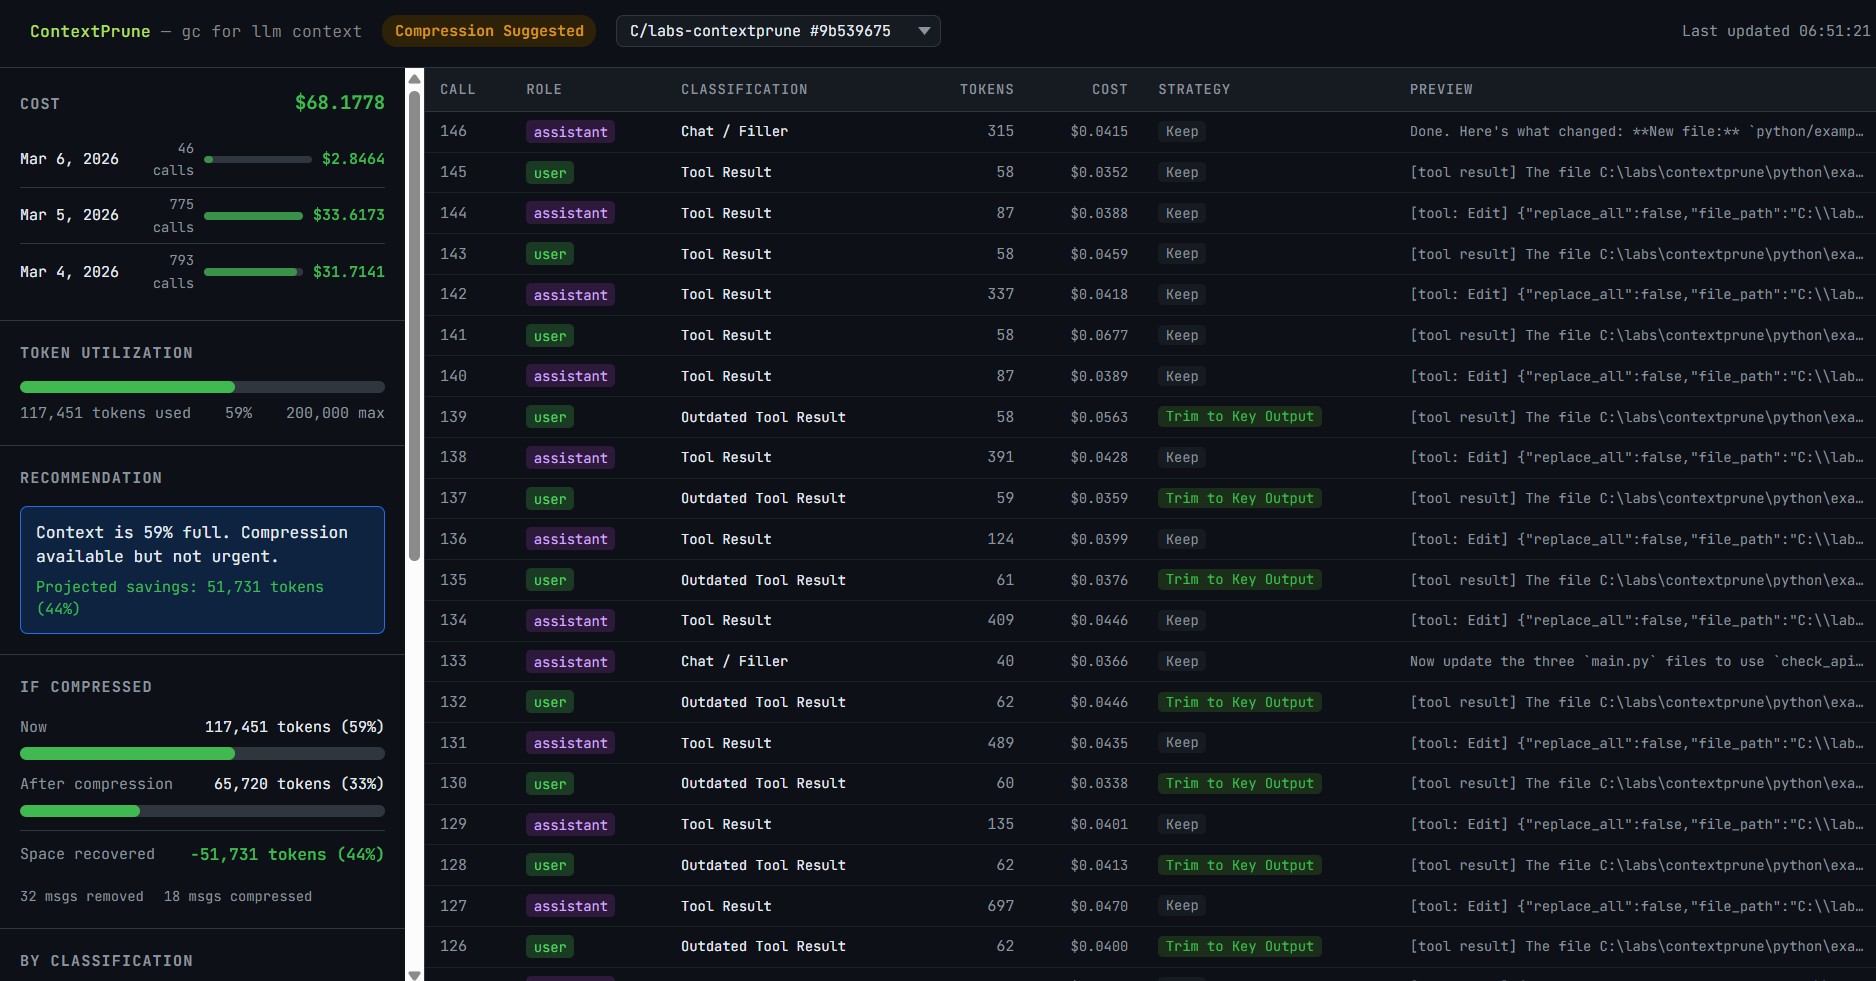Viewport: 1876px width, 981px height.
Task: Sort by the CALL column header
Action: (x=458, y=89)
